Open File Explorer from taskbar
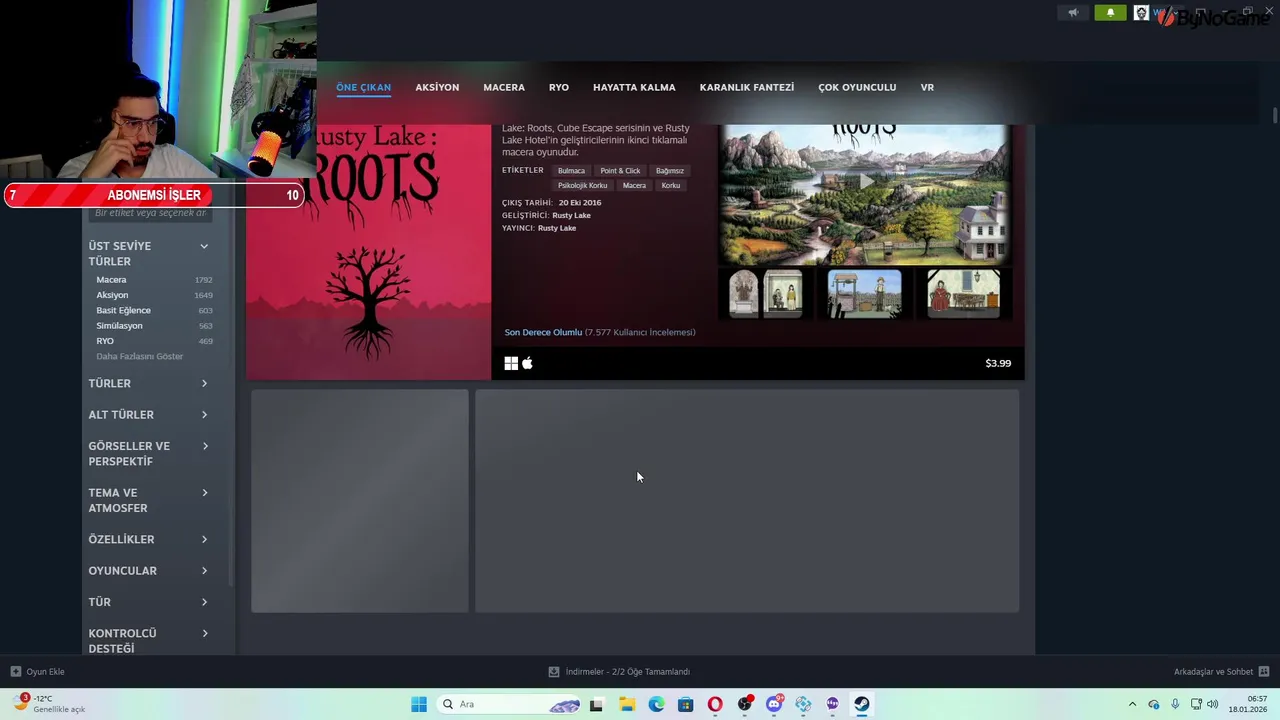 627,704
